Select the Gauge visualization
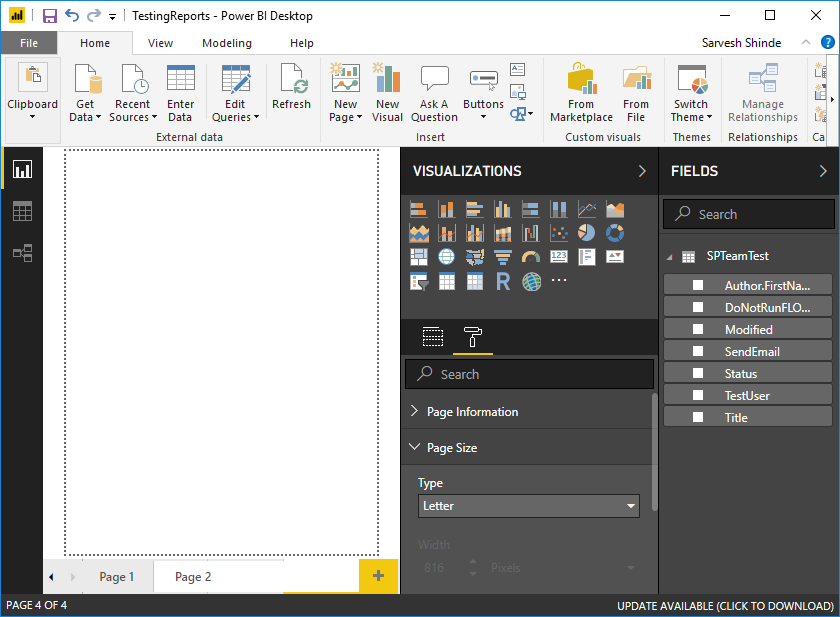 click(x=528, y=255)
